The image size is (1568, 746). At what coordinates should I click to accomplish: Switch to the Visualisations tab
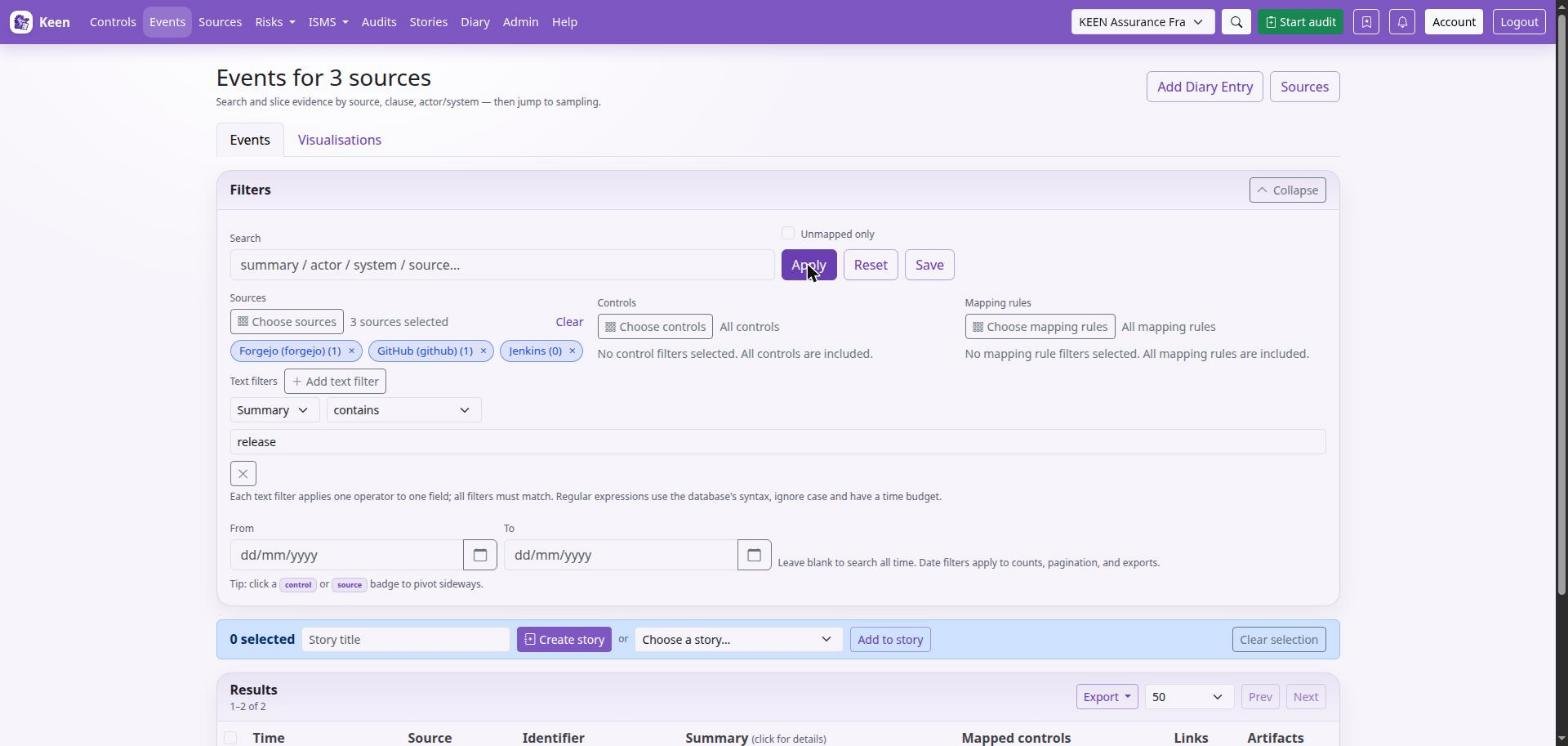pyautogui.click(x=340, y=140)
